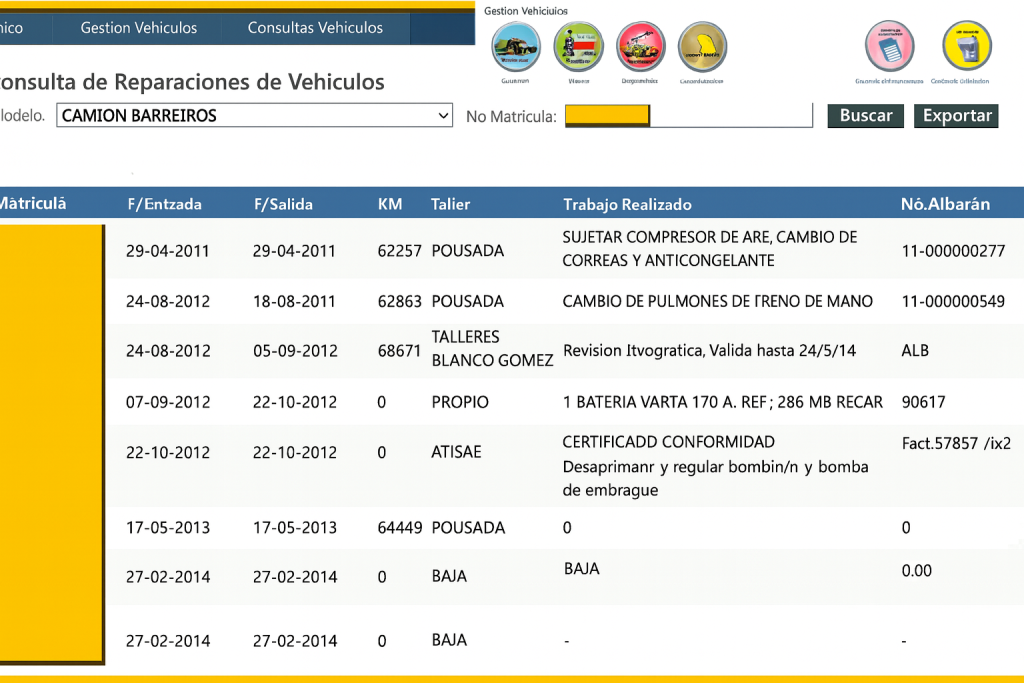Viewport: 1024px width, 683px height.
Task: Click the No Matricula input field
Action: [730, 116]
